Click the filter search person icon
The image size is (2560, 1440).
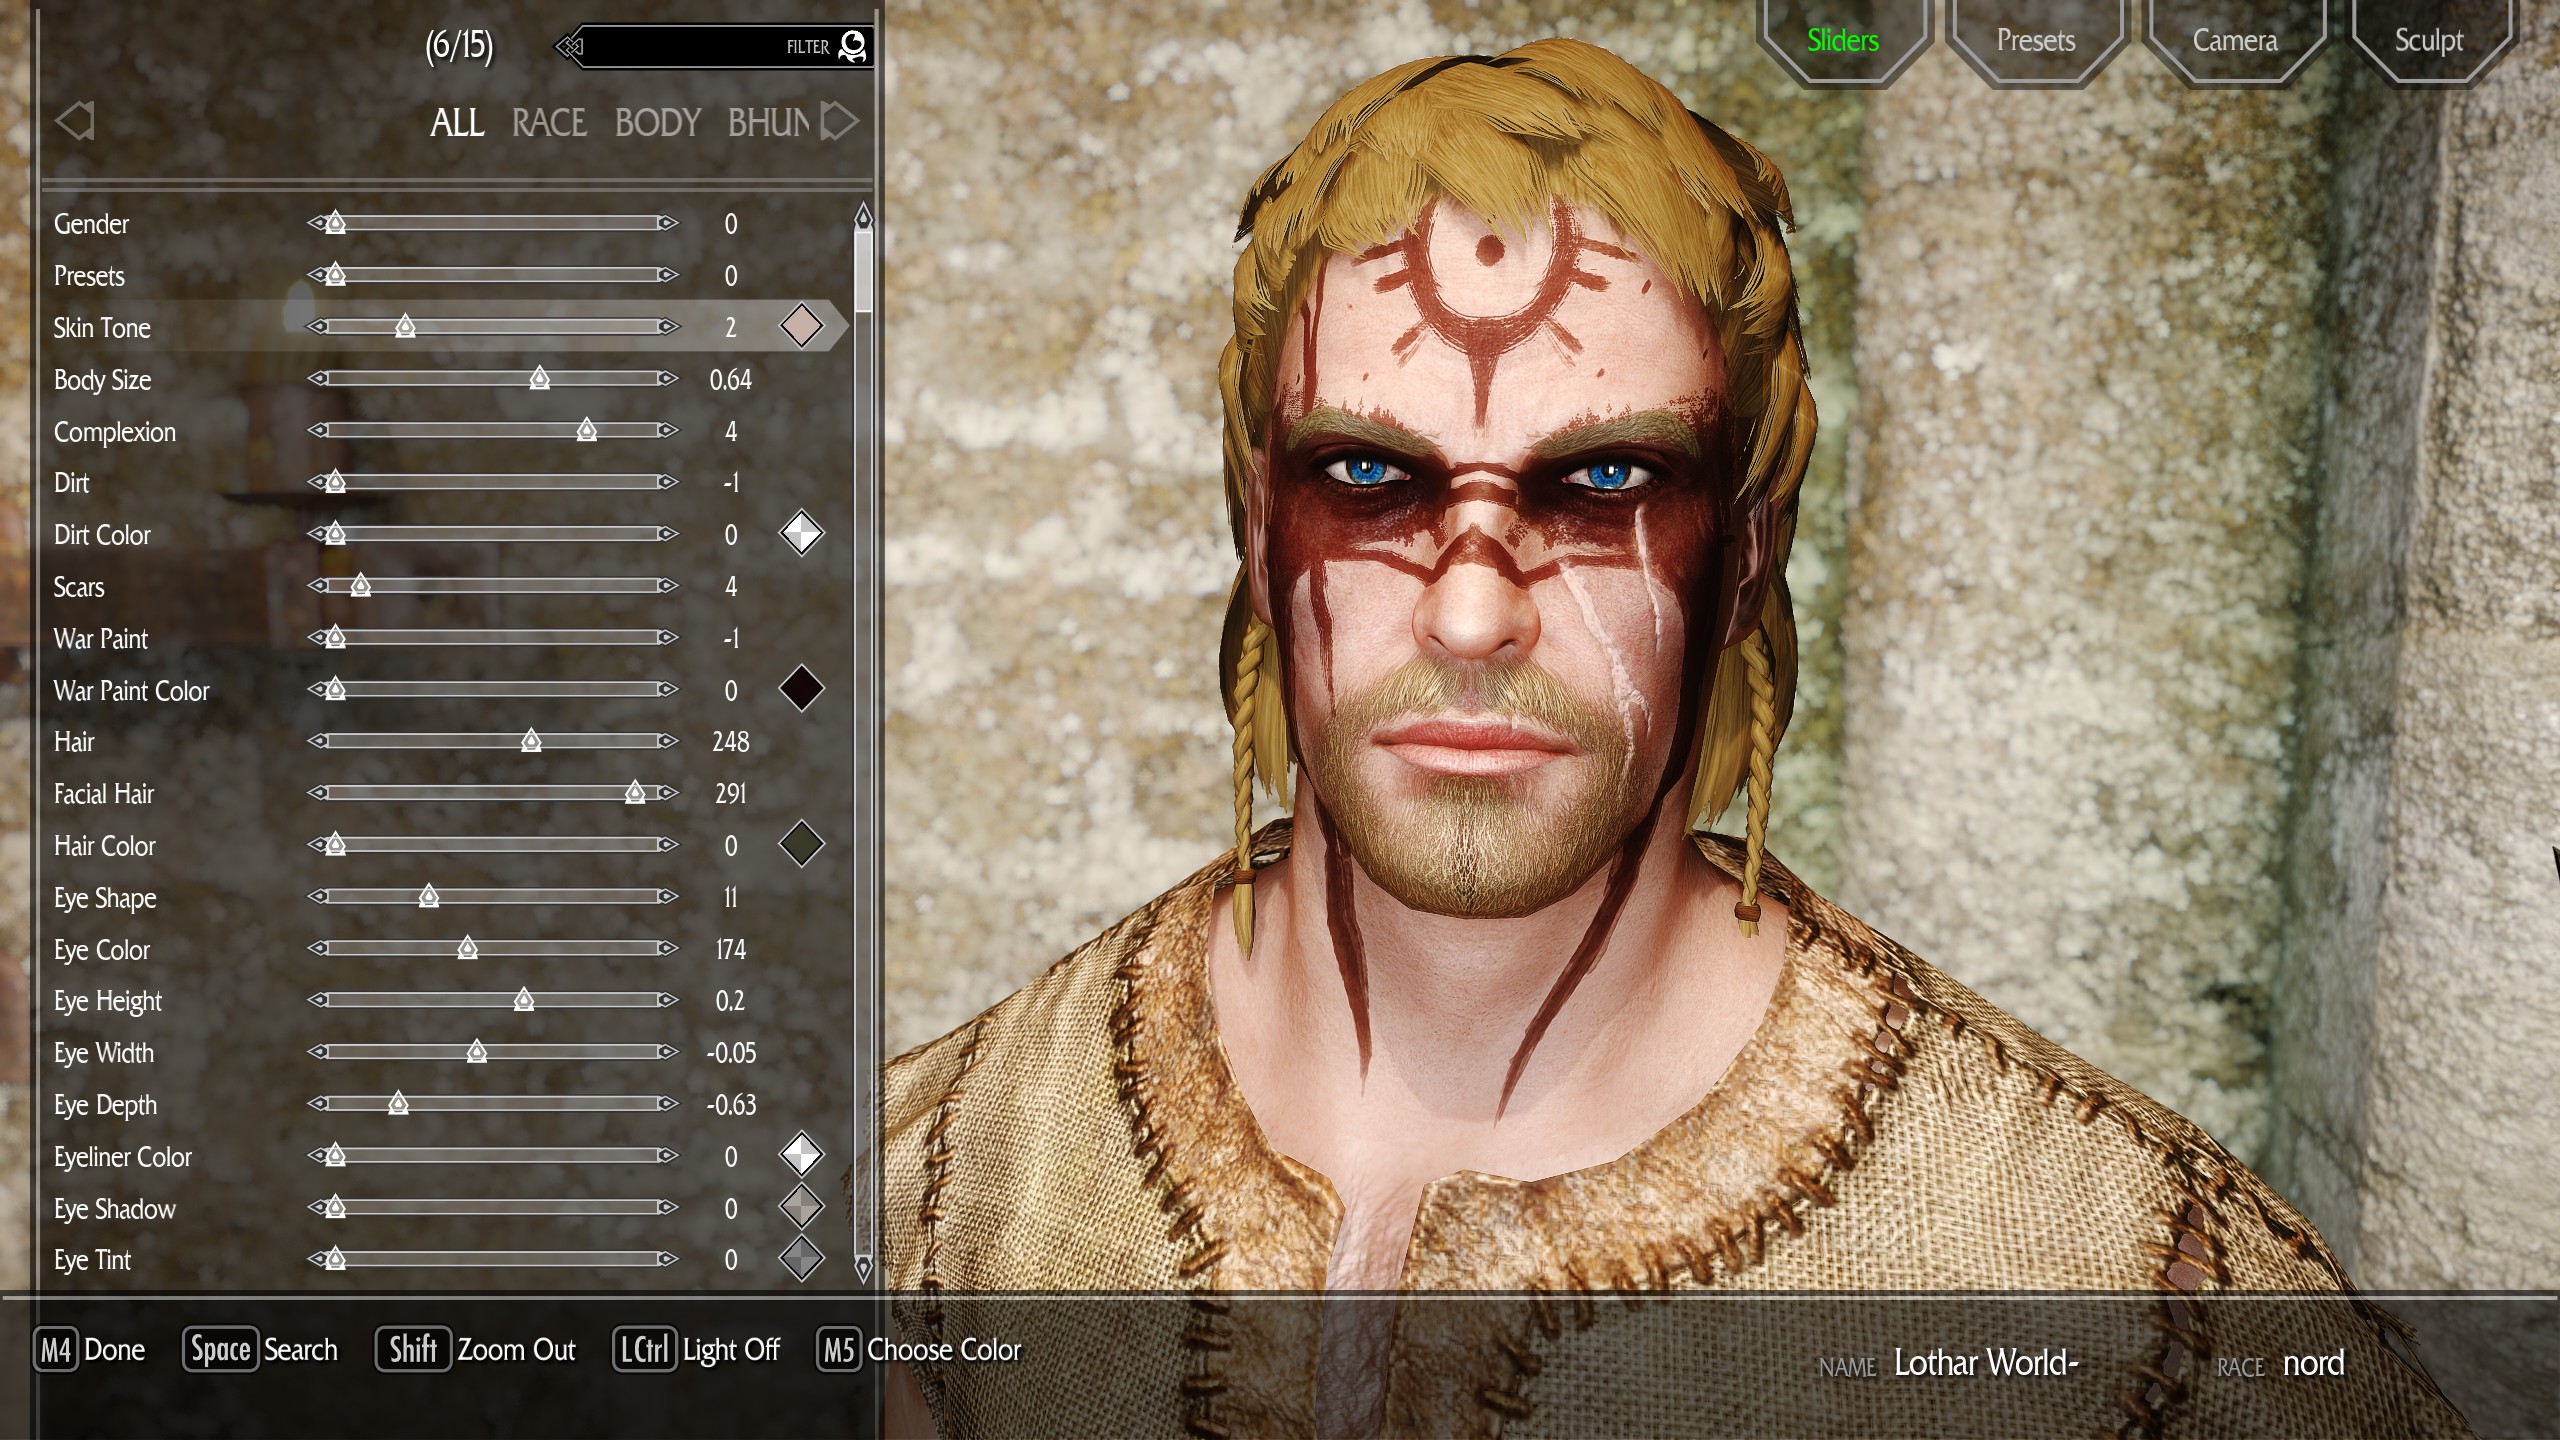[x=852, y=46]
